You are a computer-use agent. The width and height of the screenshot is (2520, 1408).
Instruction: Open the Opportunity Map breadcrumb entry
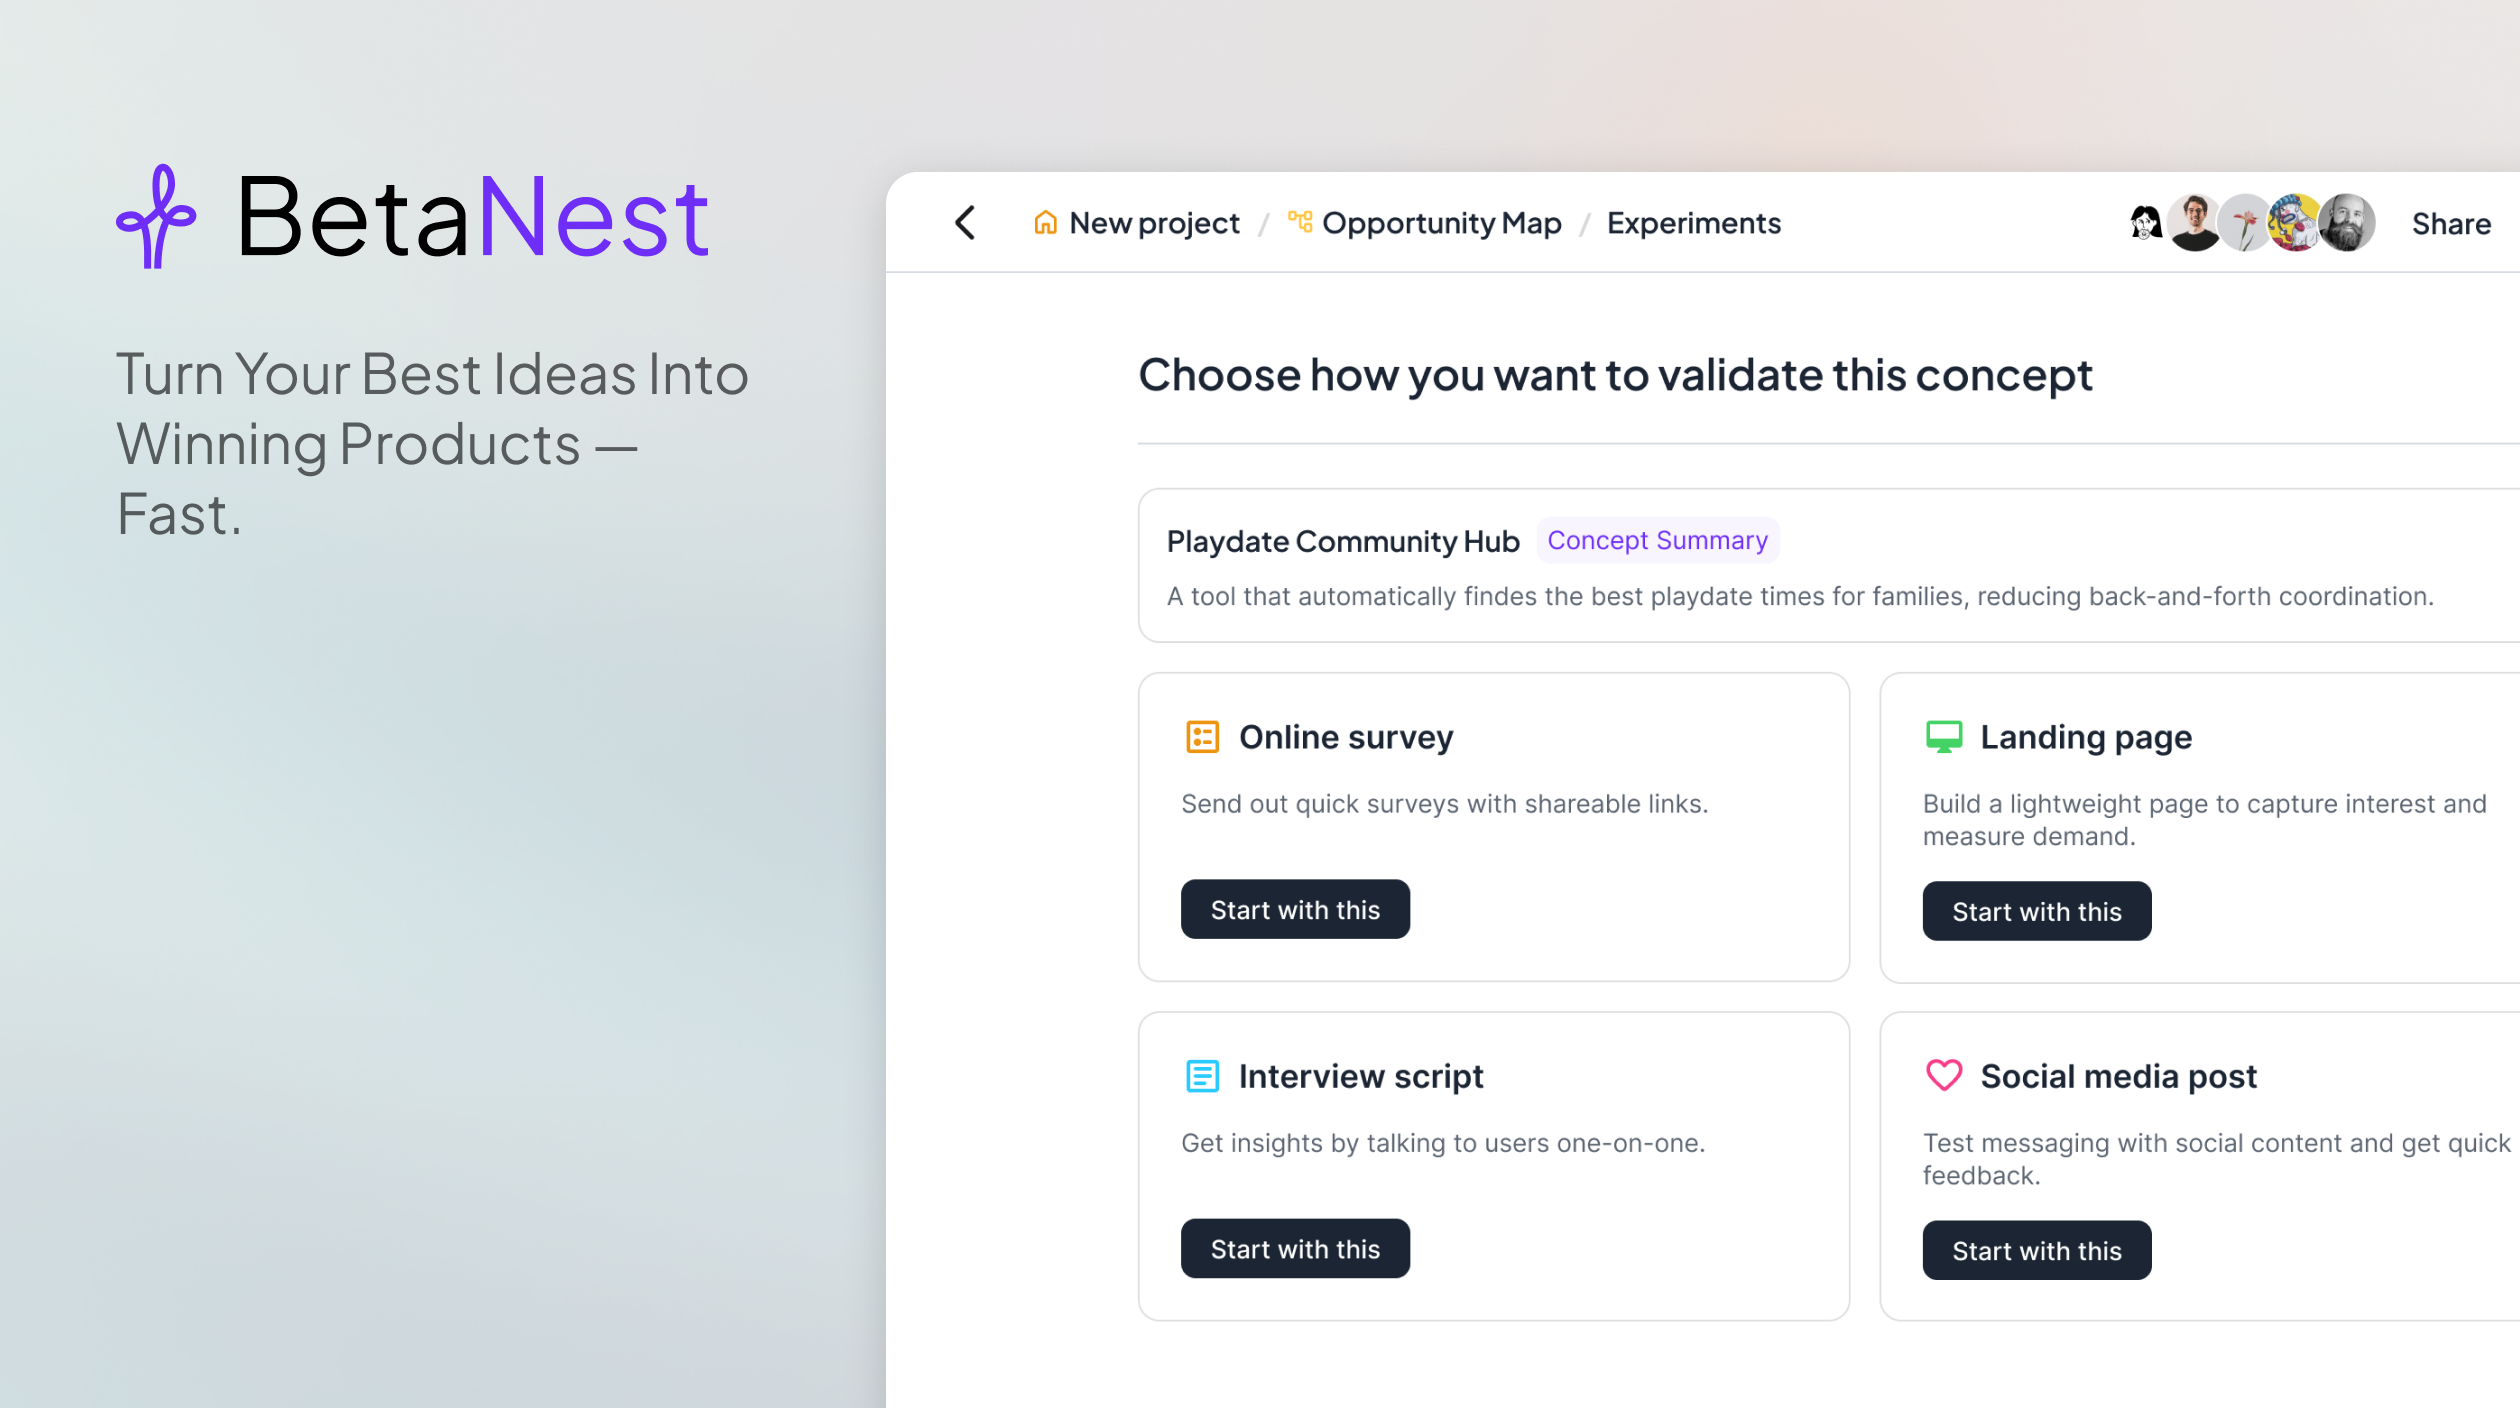pos(1442,223)
